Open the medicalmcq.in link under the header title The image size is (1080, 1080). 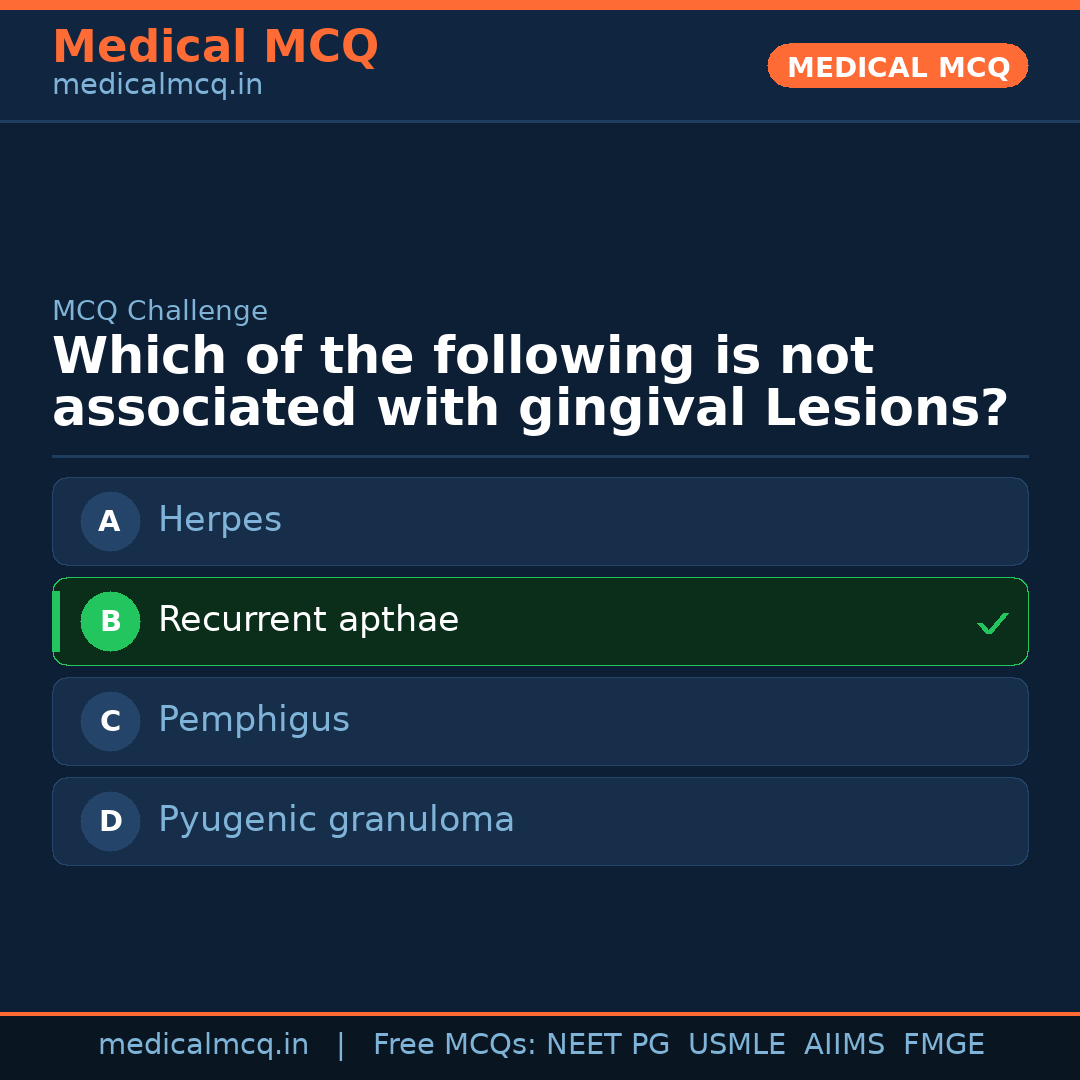[157, 86]
